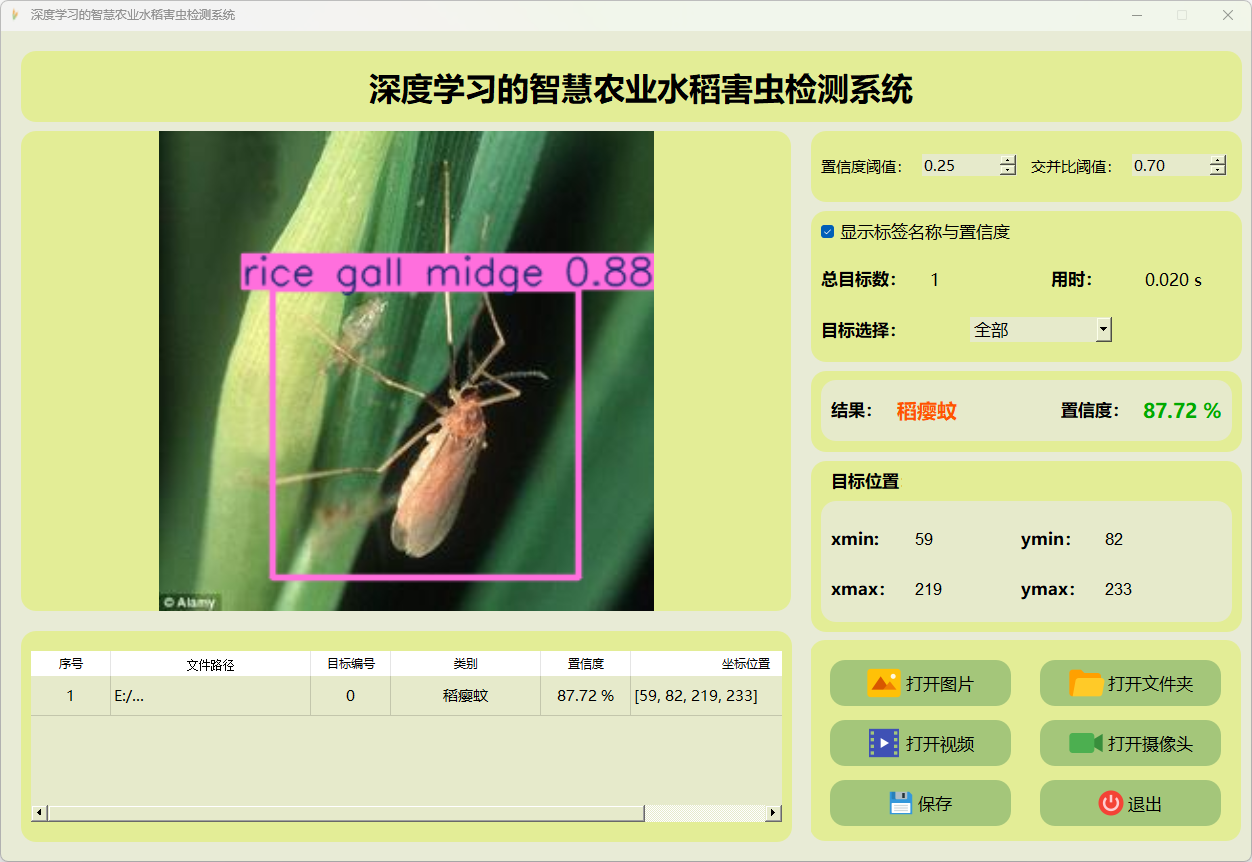Click the green camera icon

pyautogui.click(x=1085, y=743)
